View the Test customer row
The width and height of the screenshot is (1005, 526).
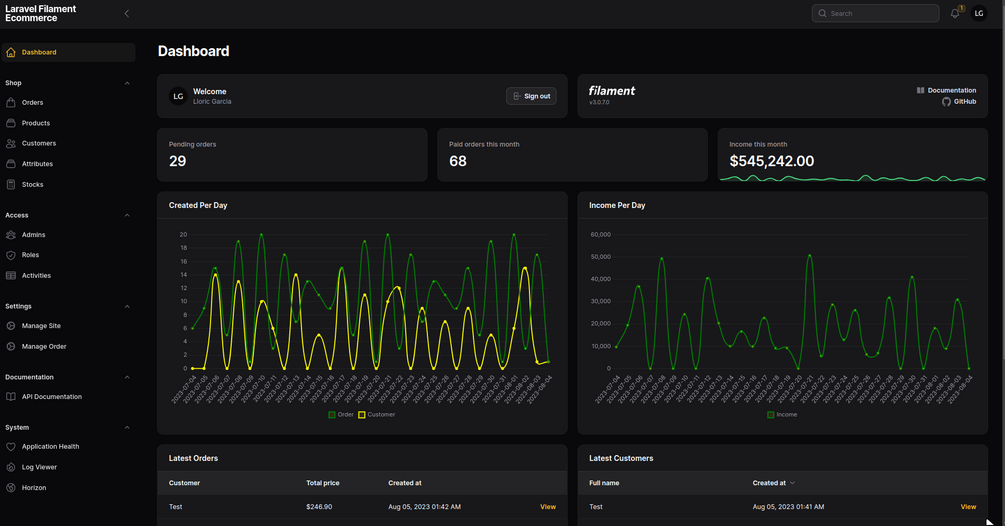click(968, 507)
